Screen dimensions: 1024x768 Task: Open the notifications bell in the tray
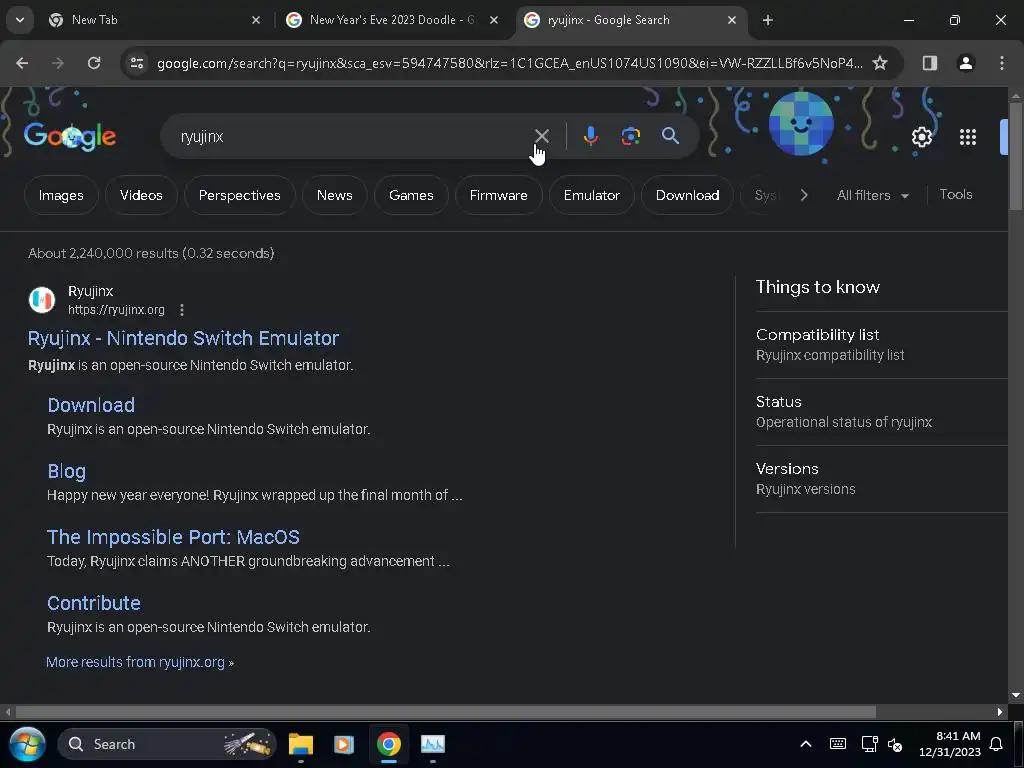pyautogui.click(x=996, y=744)
